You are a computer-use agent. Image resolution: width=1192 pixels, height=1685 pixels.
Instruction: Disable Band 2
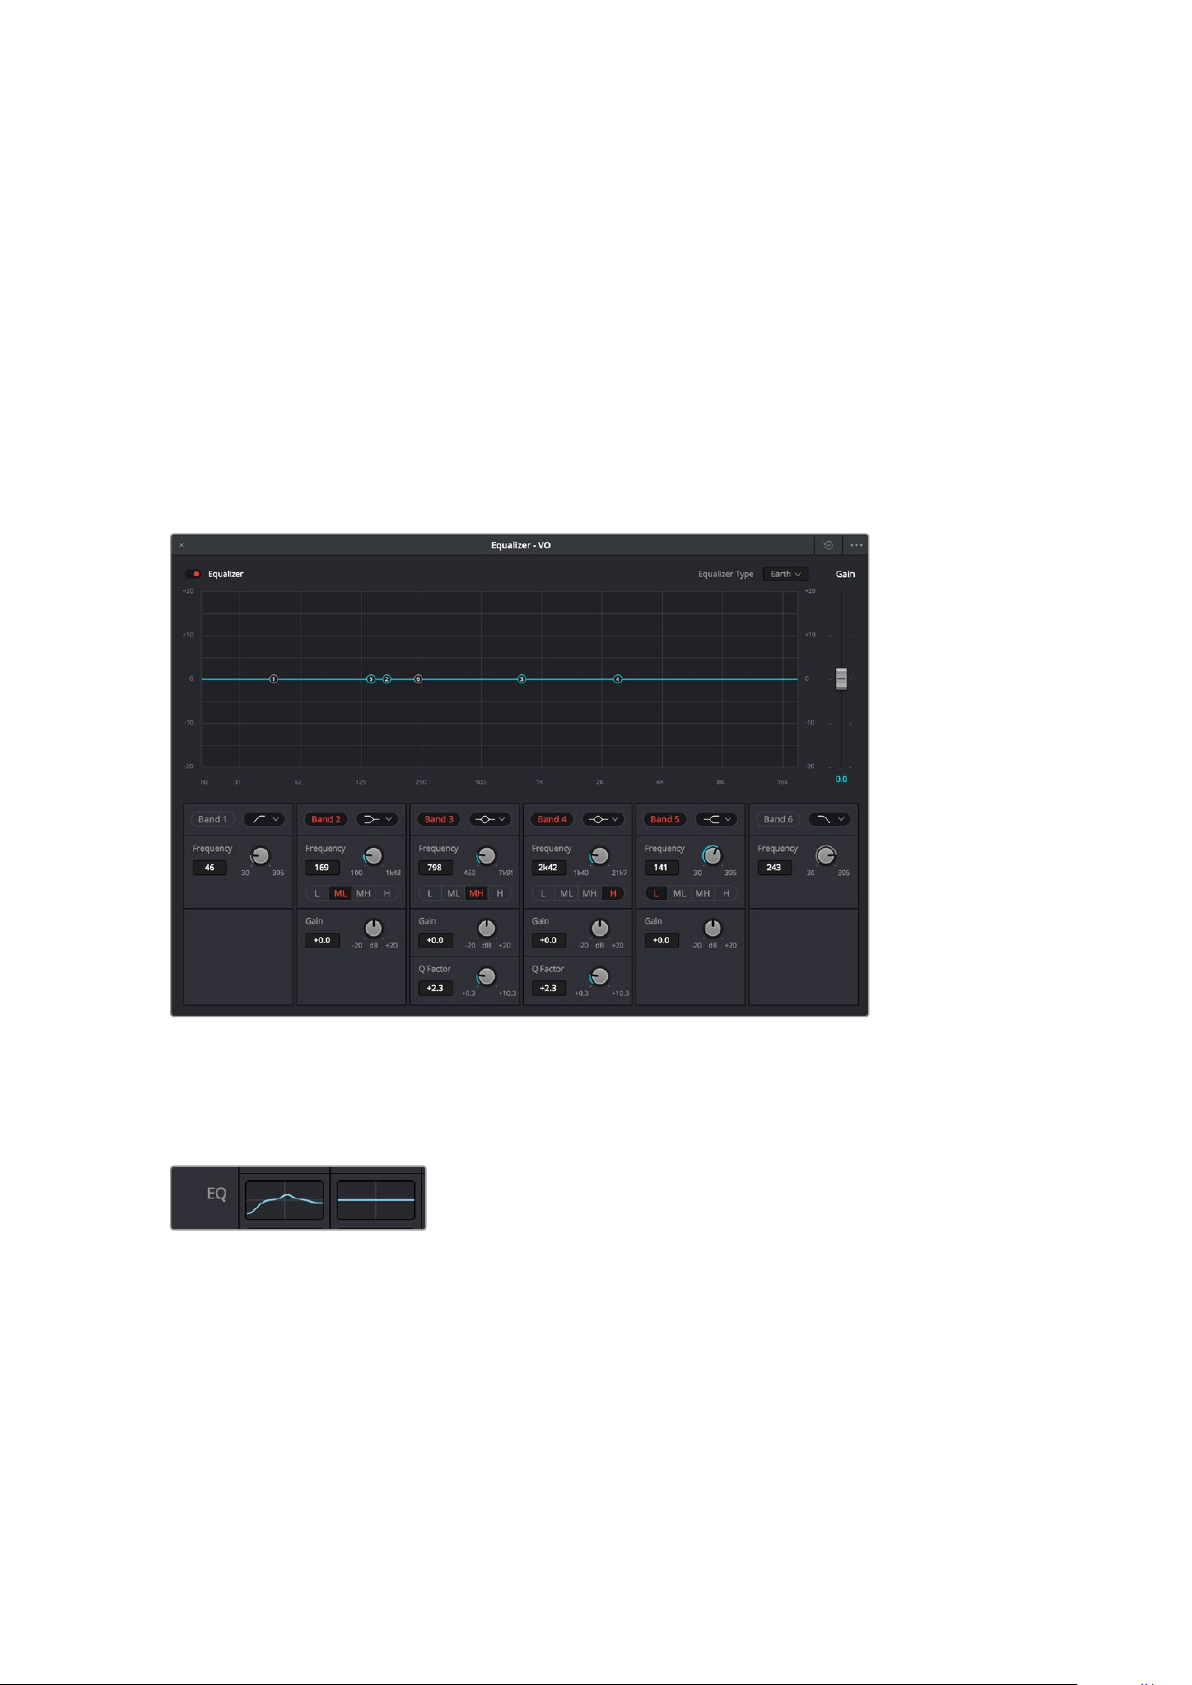[x=325, y=819]
